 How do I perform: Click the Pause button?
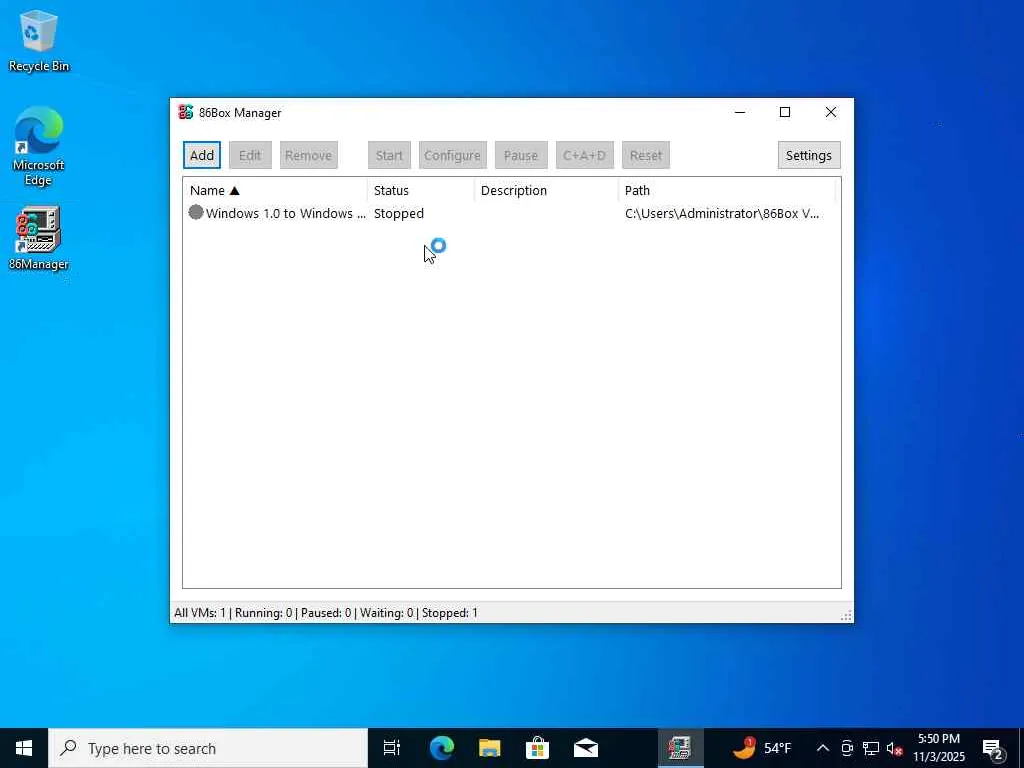pos(521,155)
